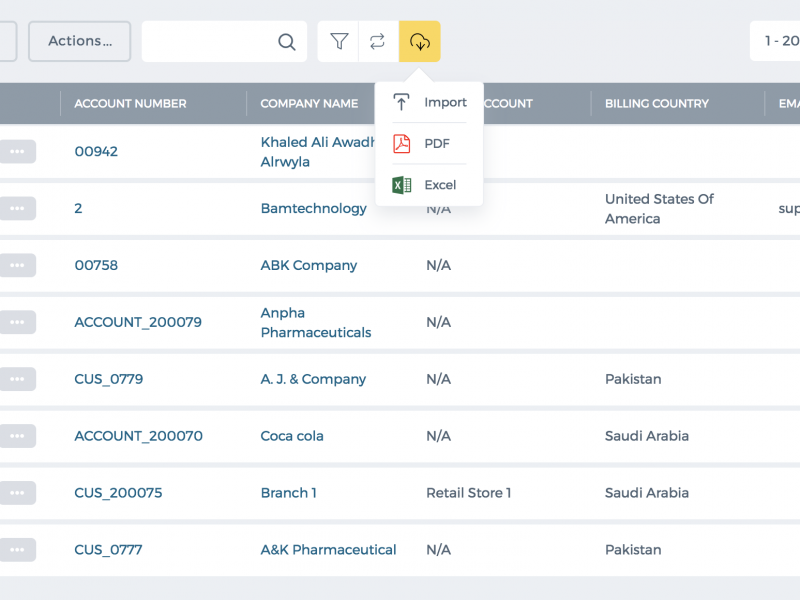Open ABK Company link

(x=309, y=265)
